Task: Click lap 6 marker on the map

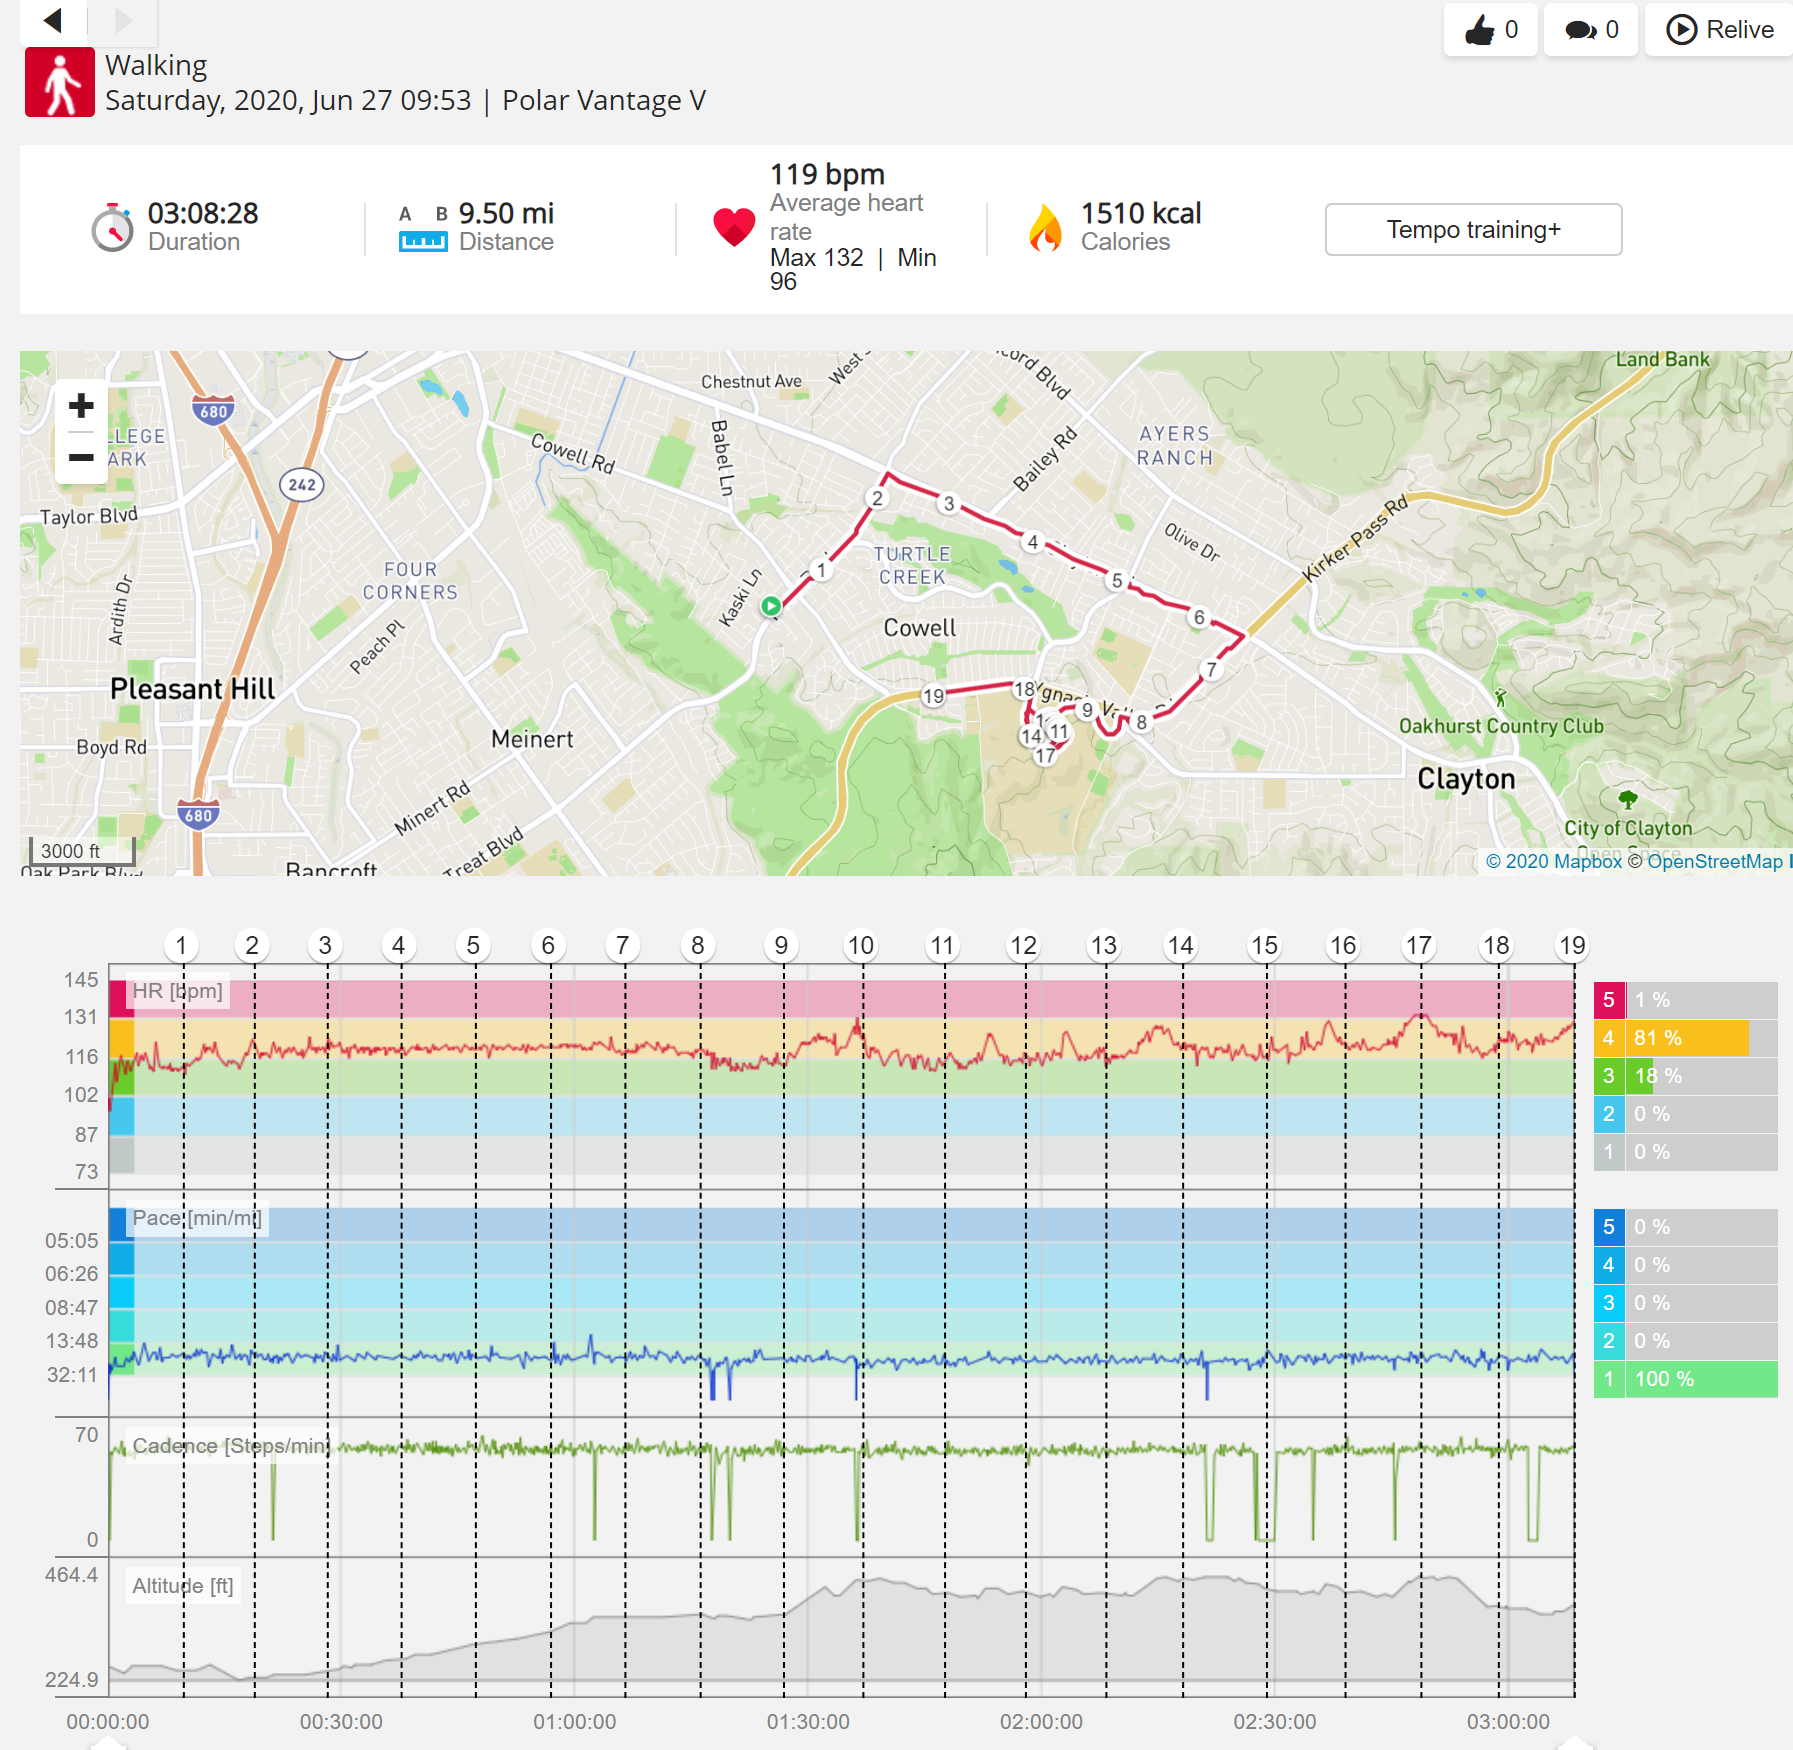Action: pos(1199,617)
